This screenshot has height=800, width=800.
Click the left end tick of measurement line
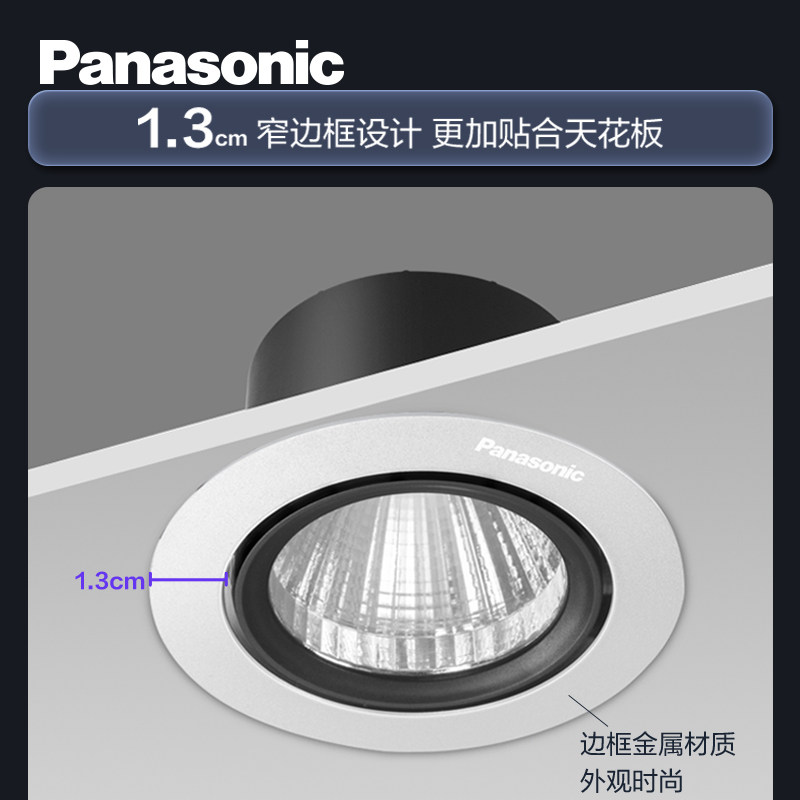[x=151, y=579]
